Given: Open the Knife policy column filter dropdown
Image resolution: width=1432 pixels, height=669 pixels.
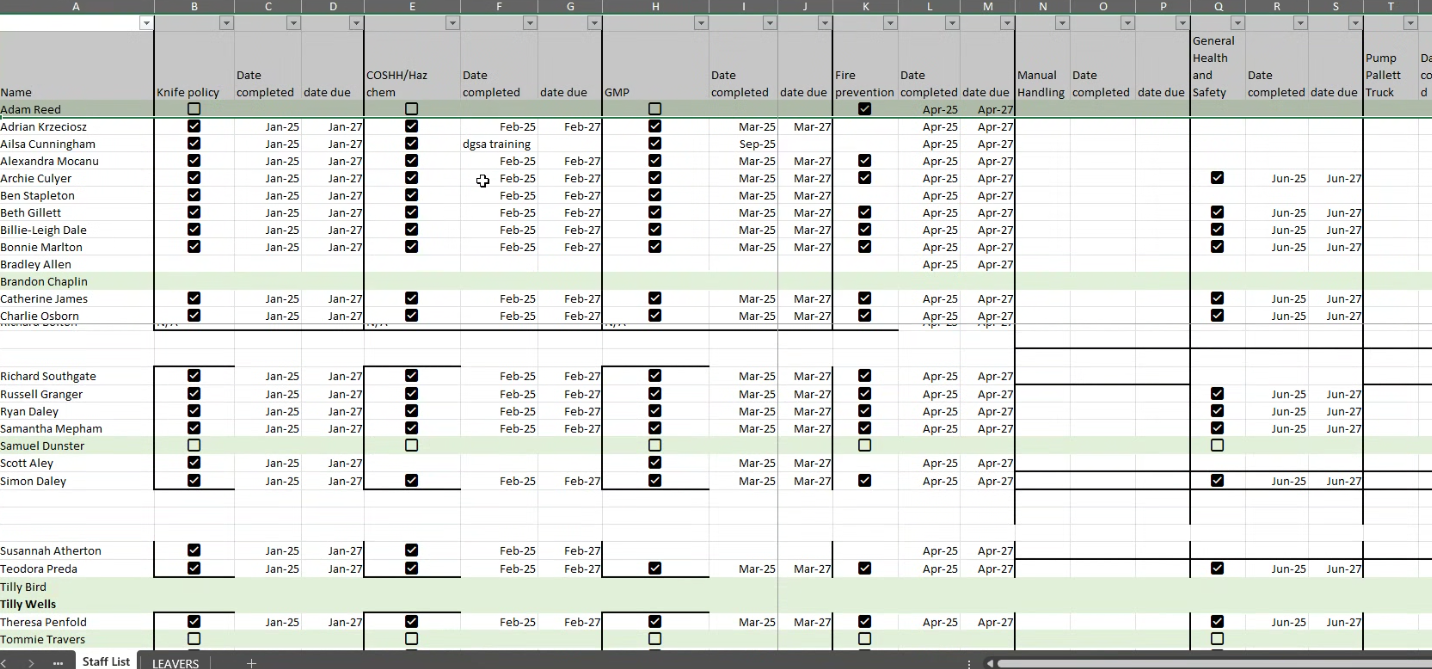Looking at the screenshot, I should pyautogui.click(x=226, y=23).
